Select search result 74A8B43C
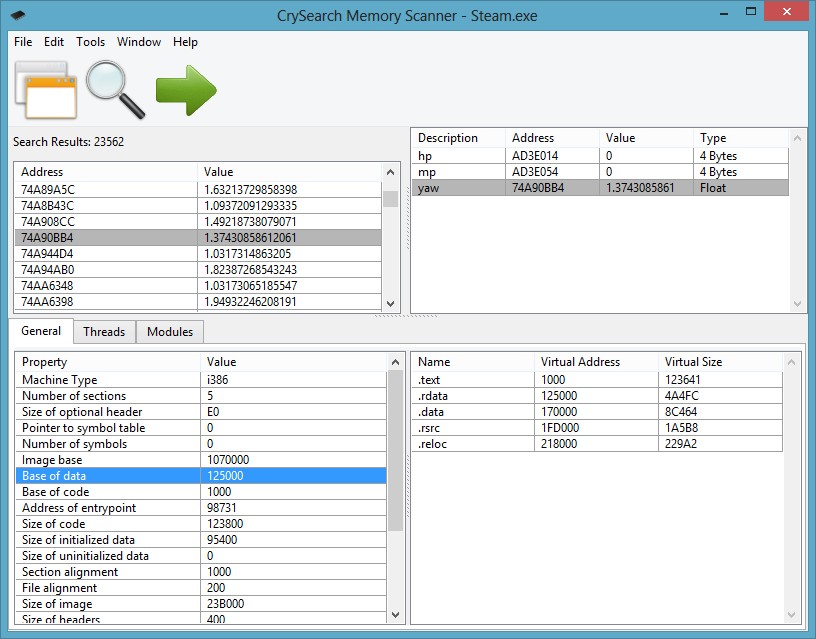816x639 pixels. pos(198,206)
